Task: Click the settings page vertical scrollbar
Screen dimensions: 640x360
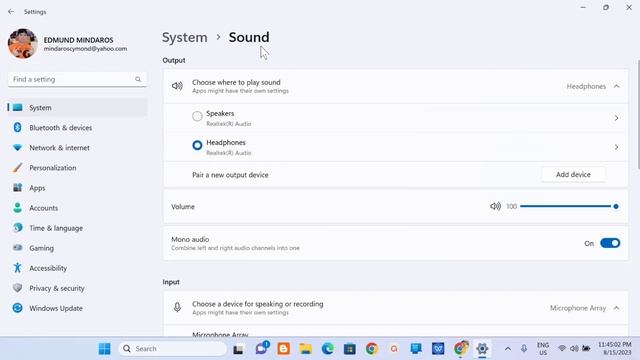Action: [x=638, y=114]
